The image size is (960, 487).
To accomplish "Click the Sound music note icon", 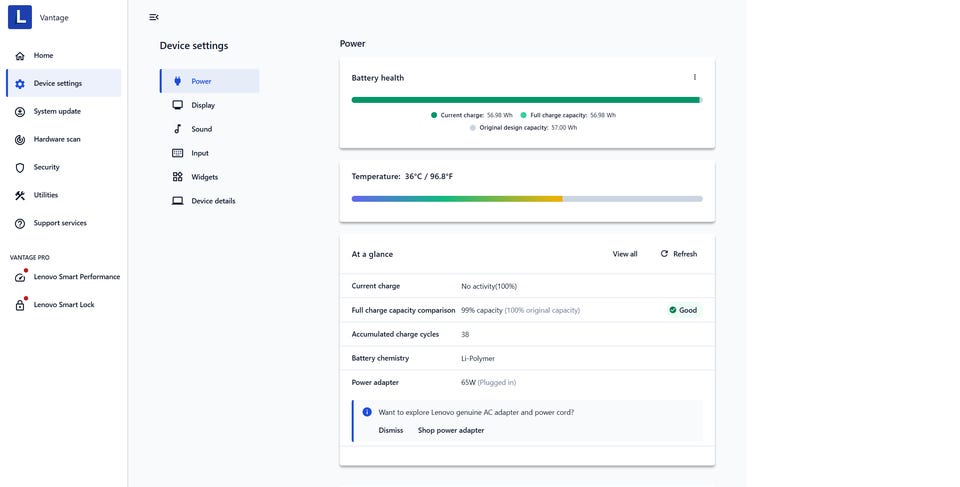I will click(178, 129).
